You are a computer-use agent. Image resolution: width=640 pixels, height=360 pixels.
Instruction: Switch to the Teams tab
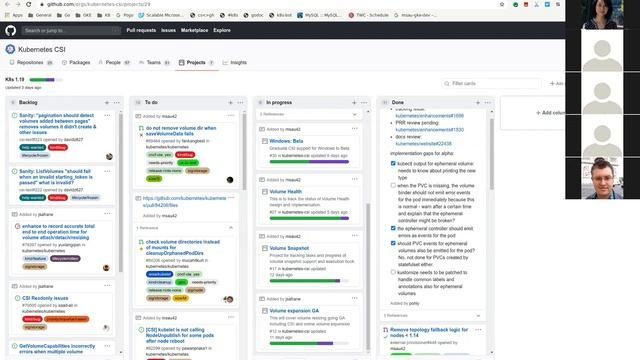(x=154, y=62)
